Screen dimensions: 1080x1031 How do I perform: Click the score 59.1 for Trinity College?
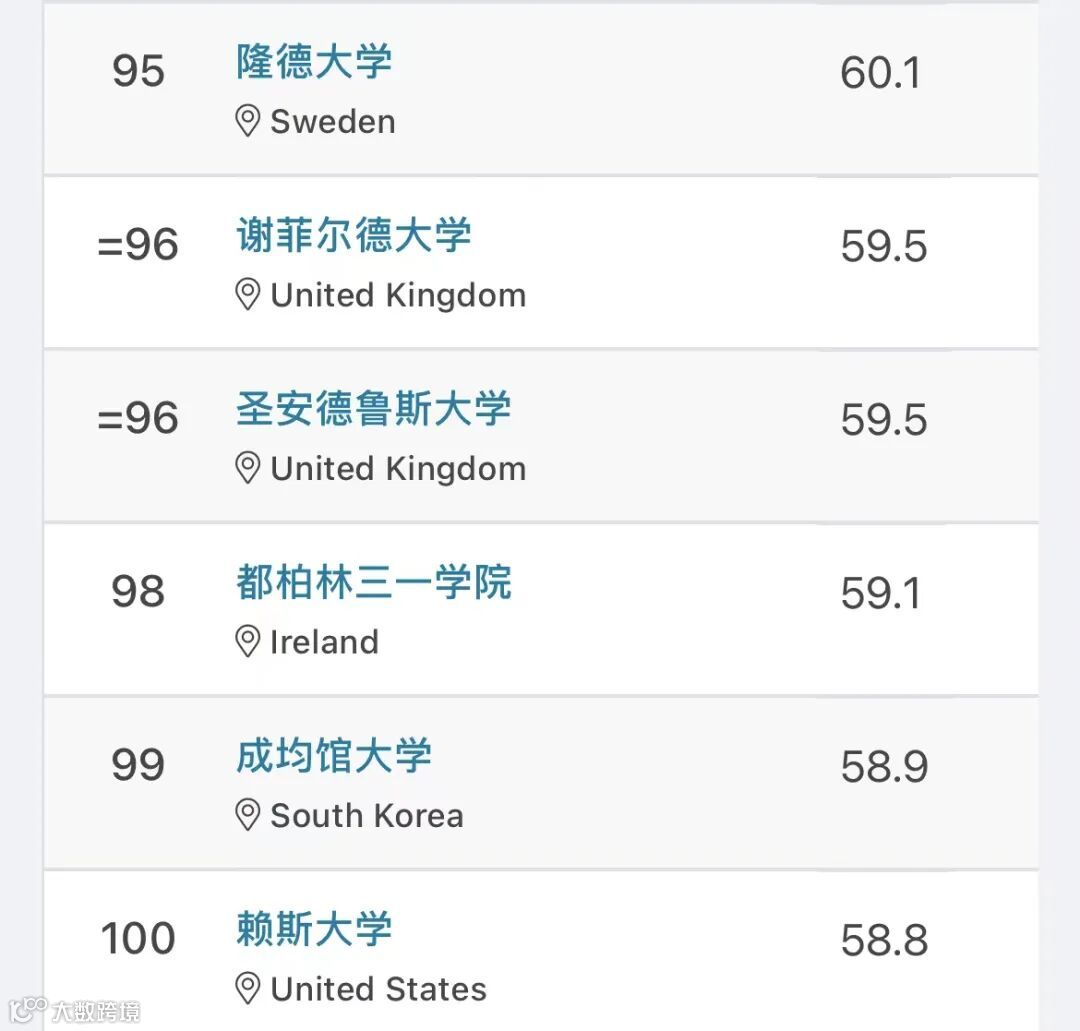pyautogui.click(x=880, y=593)
